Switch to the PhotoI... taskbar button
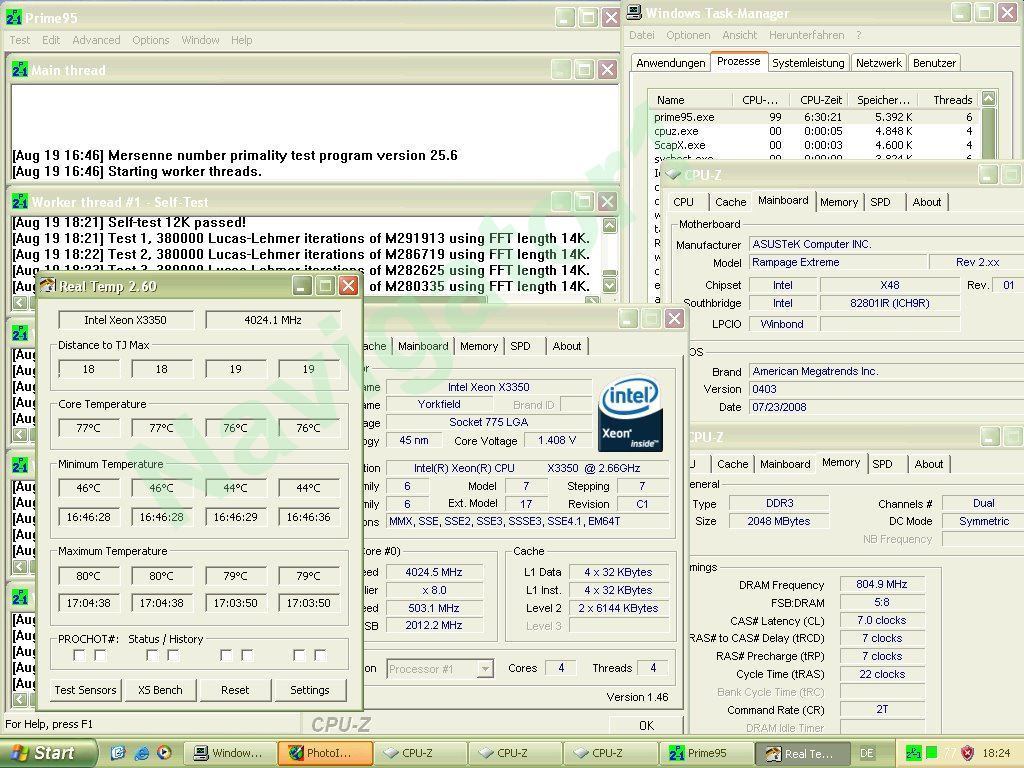 [x=325, y=753]
